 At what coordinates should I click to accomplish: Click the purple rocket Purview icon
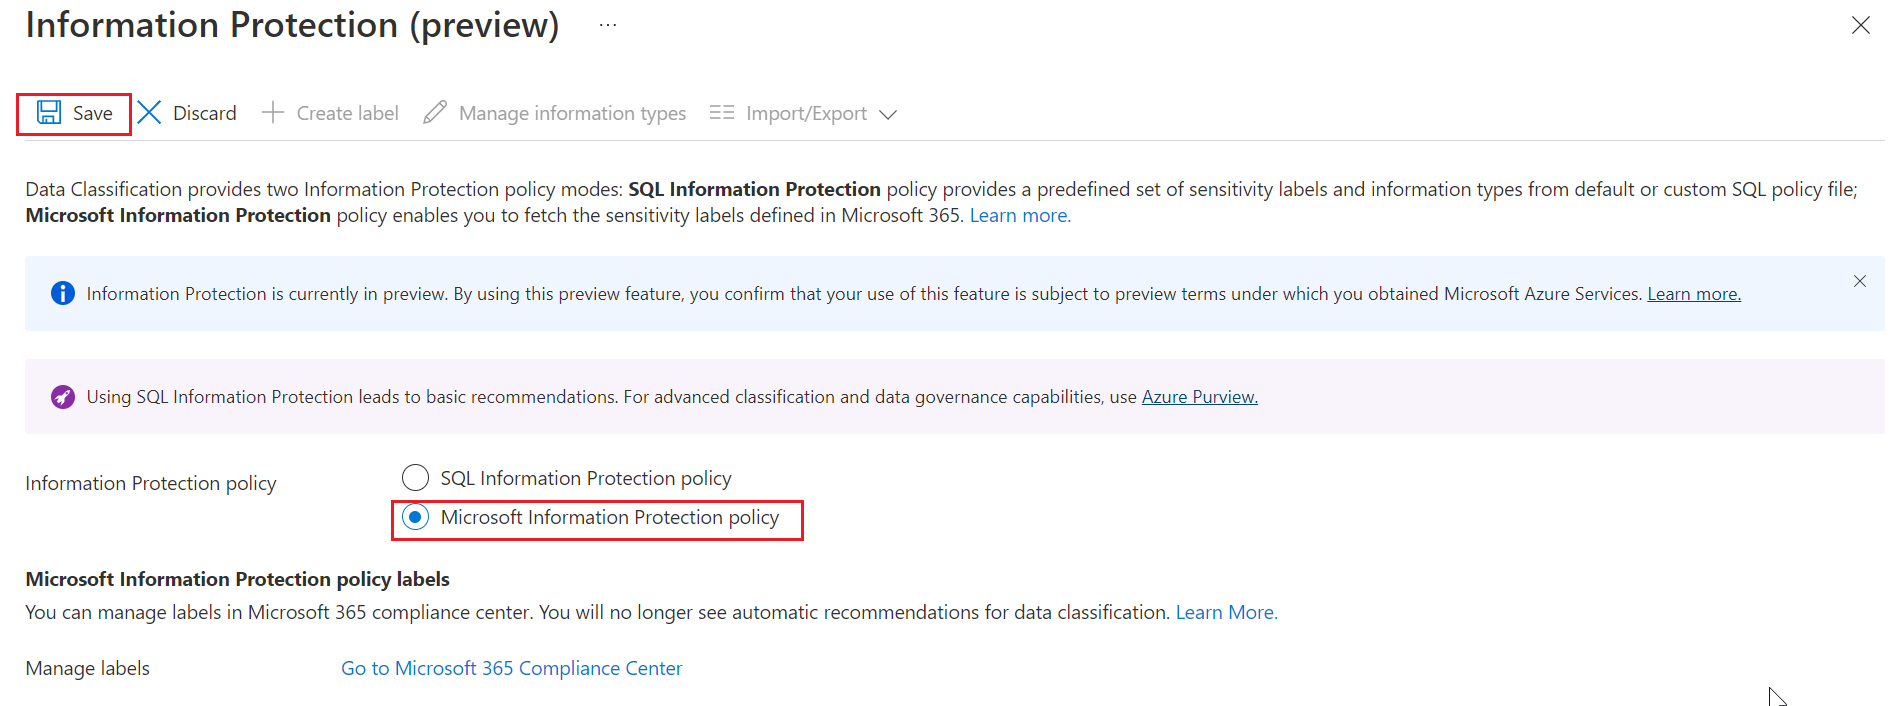63,397
